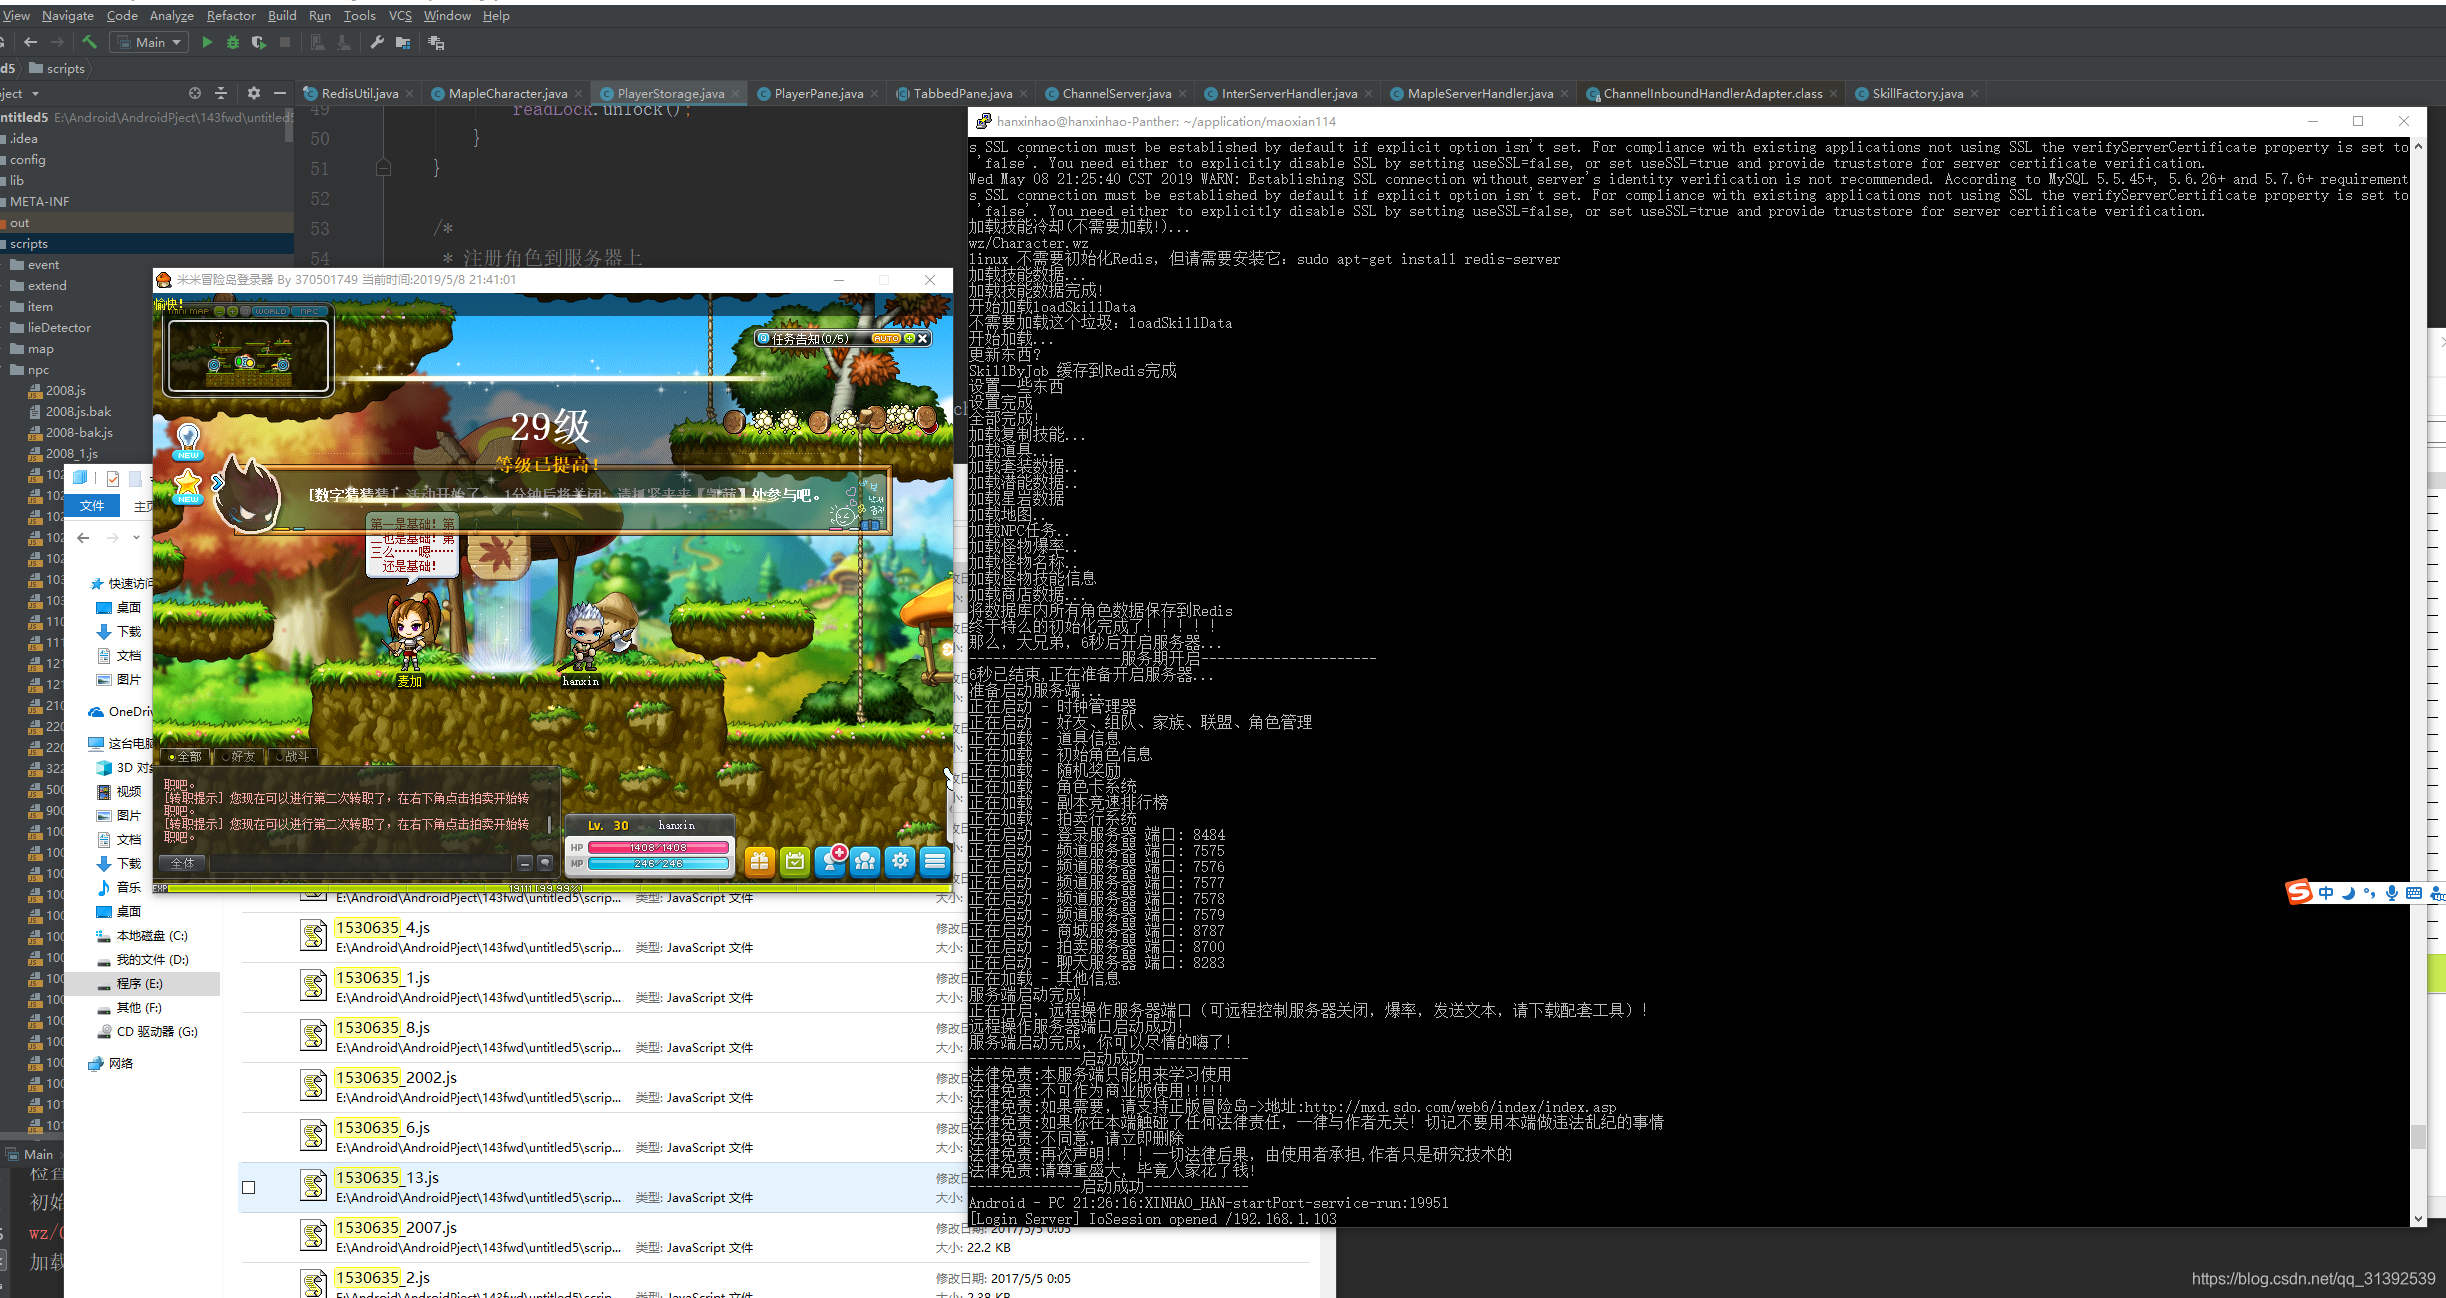
Task: Expand the event folder in project tree
Action: click(x=33, y=265)
